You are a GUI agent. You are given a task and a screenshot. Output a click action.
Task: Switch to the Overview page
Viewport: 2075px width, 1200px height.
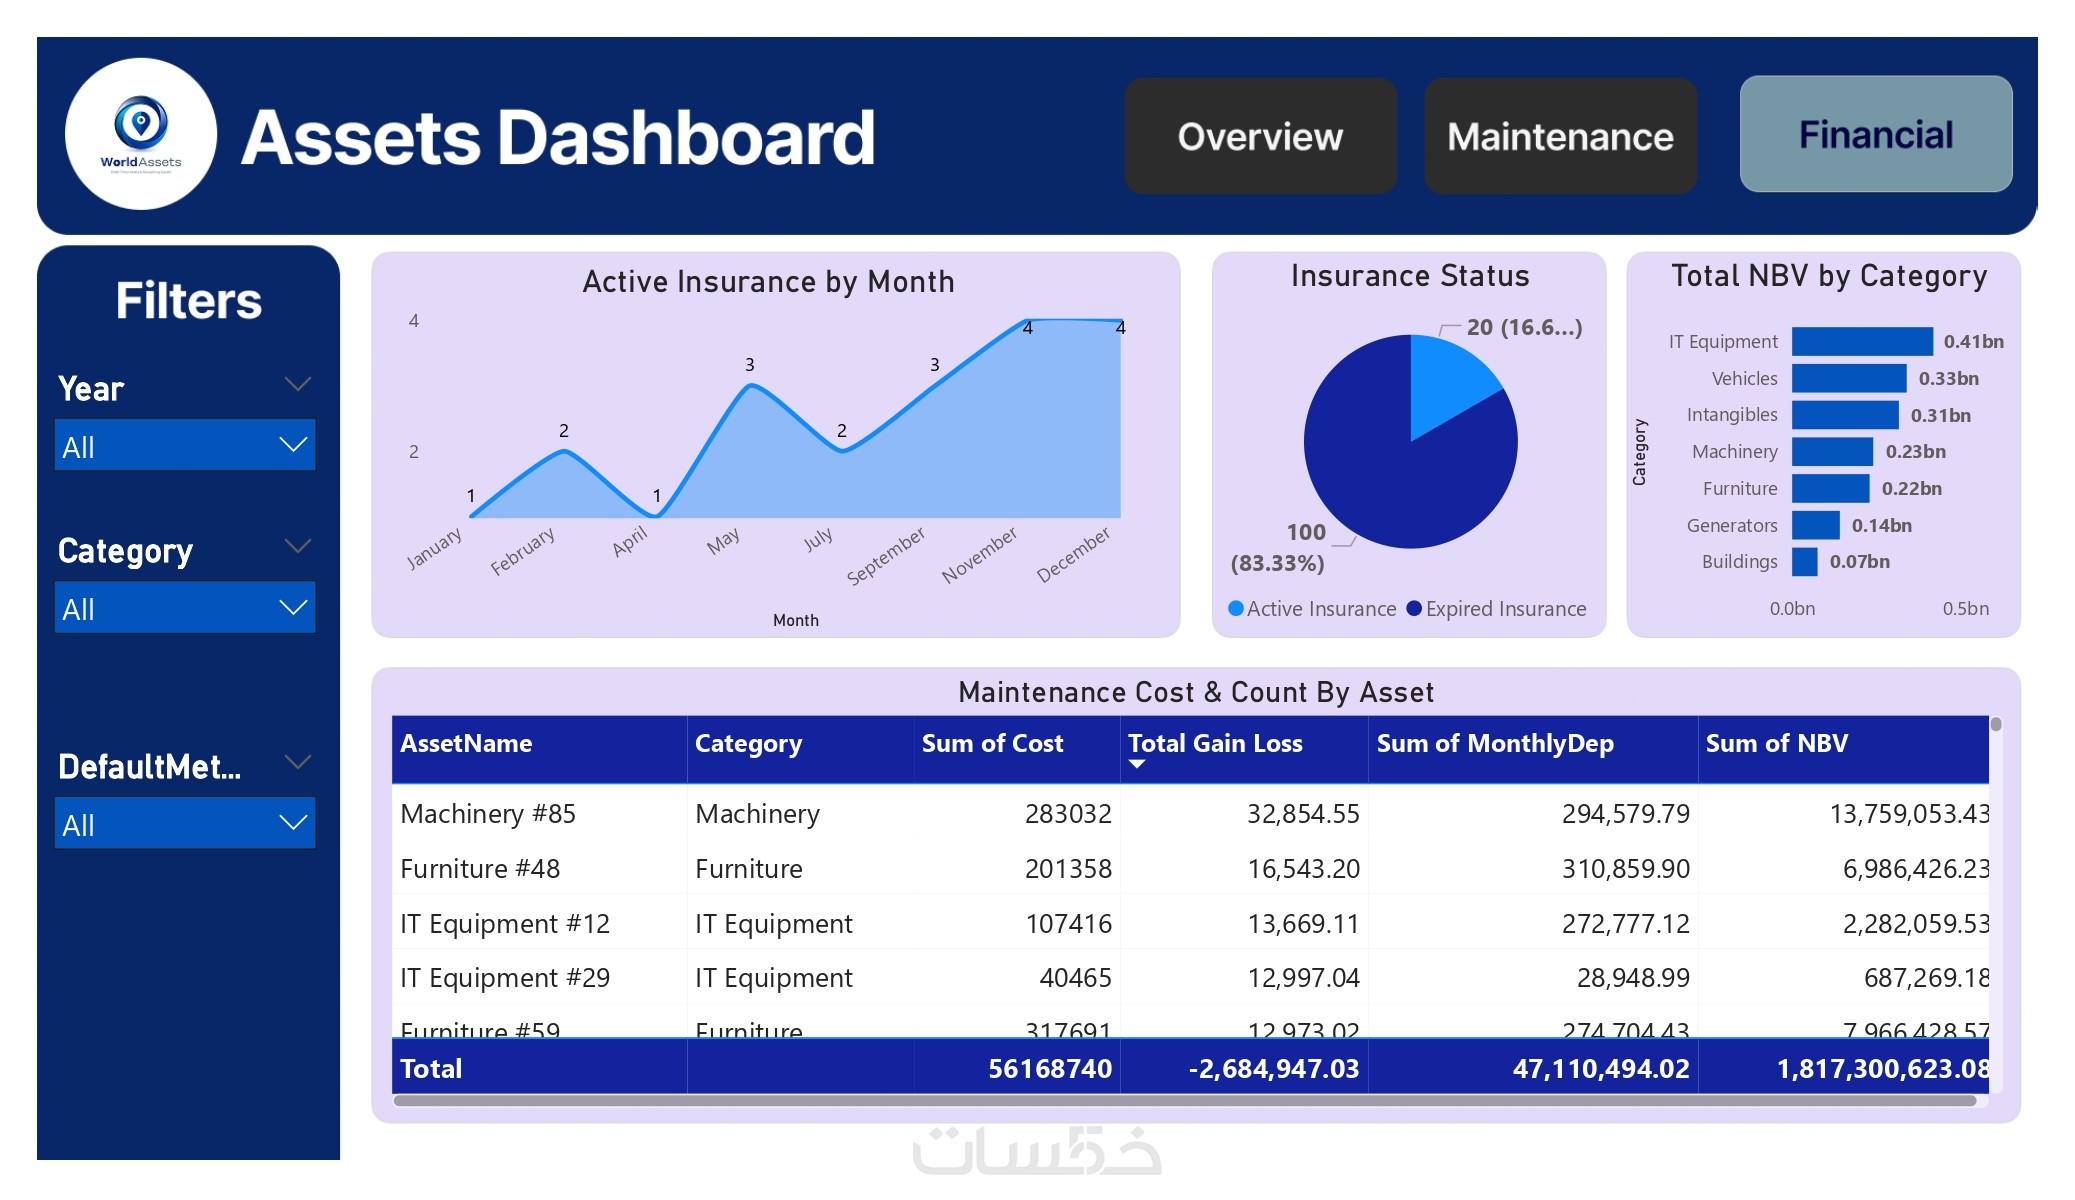(x=1260, y=136)
